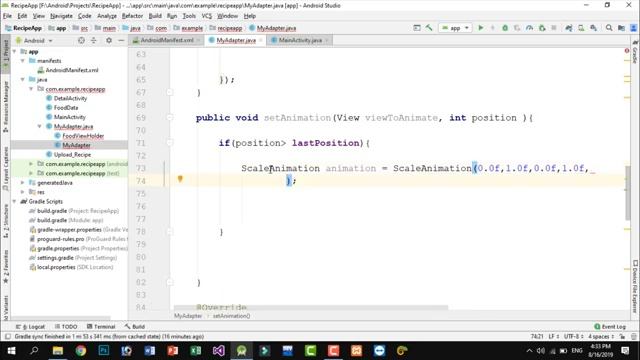Screen dimensions: 640x360
Task: Collapse the app module tree node
Action: [15, 51]
